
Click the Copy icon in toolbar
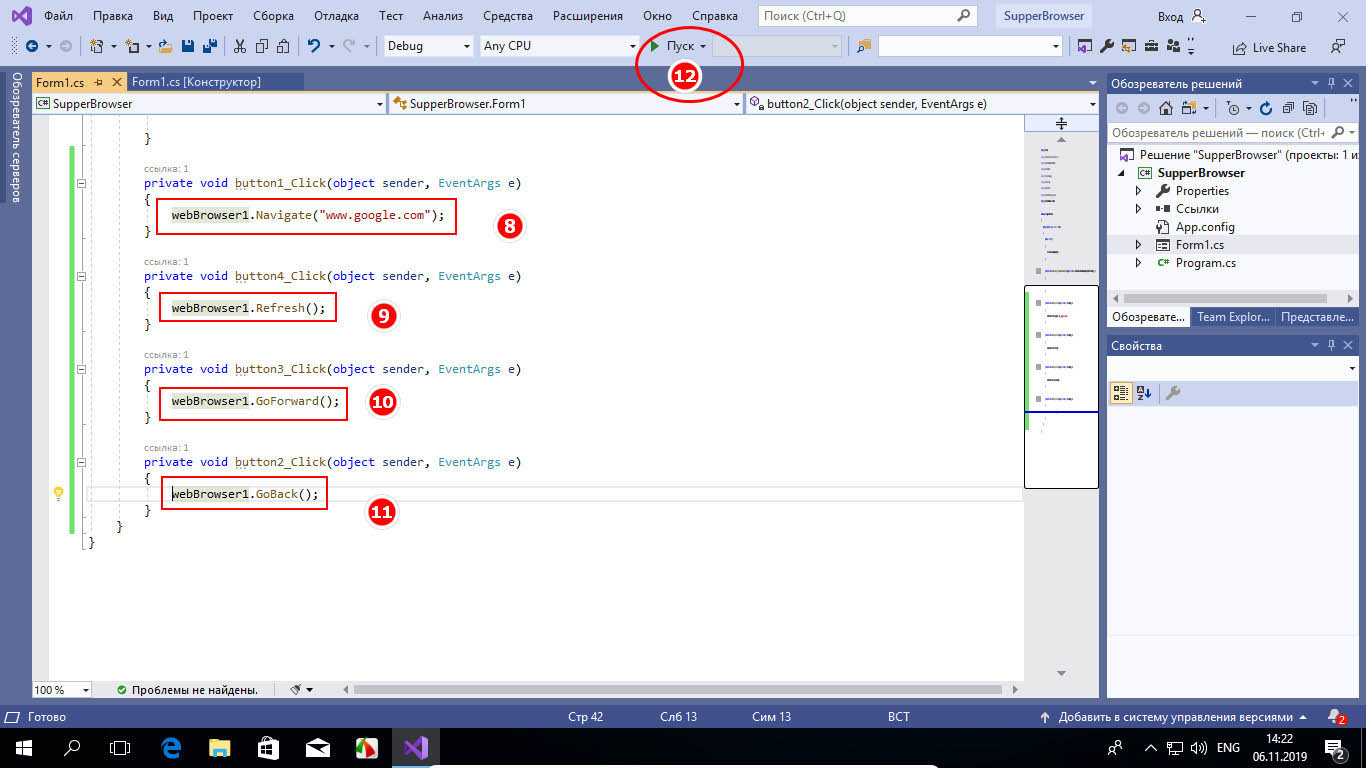point(261,46)
